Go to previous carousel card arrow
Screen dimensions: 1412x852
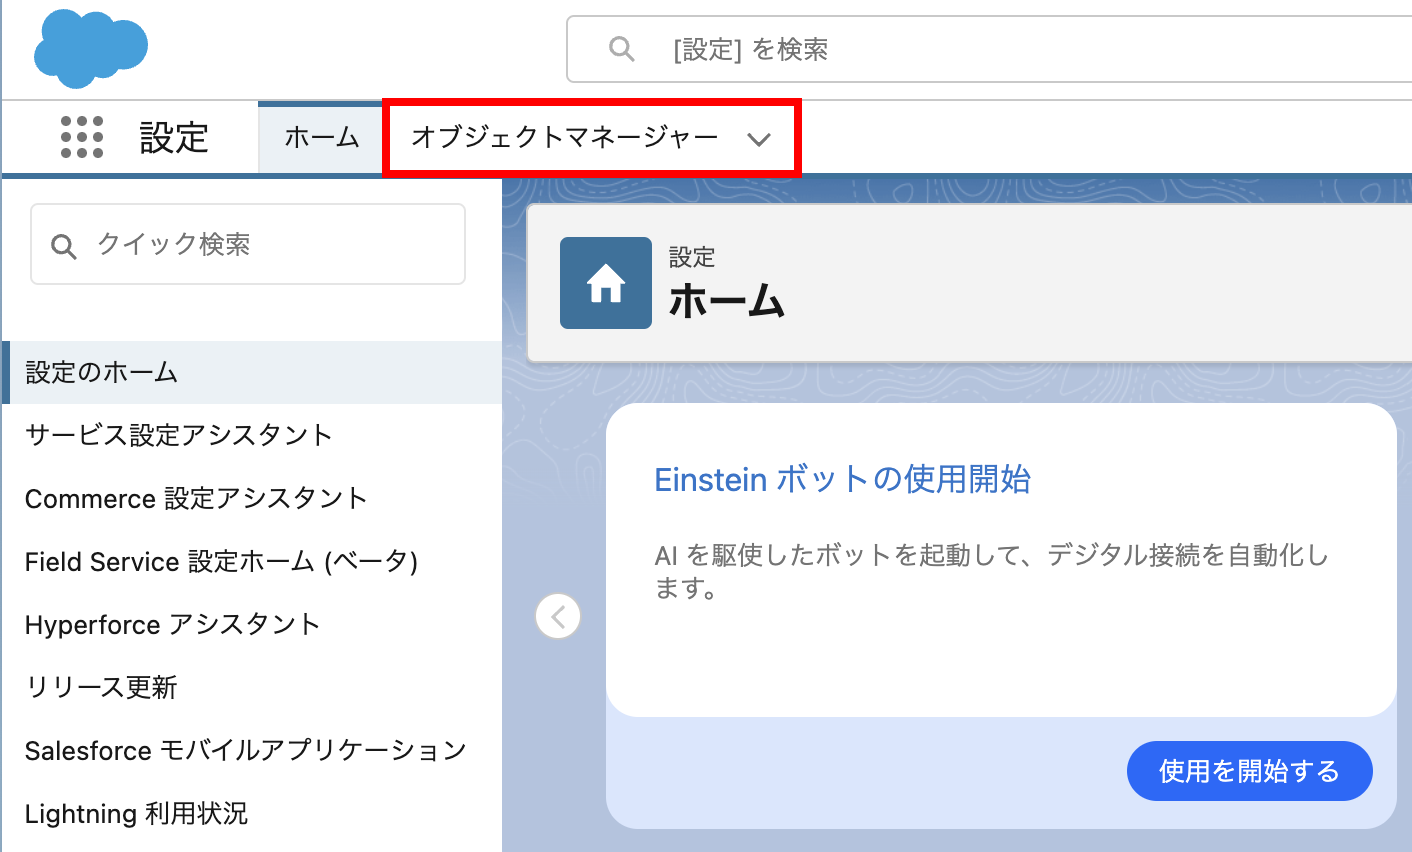[558, 616]
